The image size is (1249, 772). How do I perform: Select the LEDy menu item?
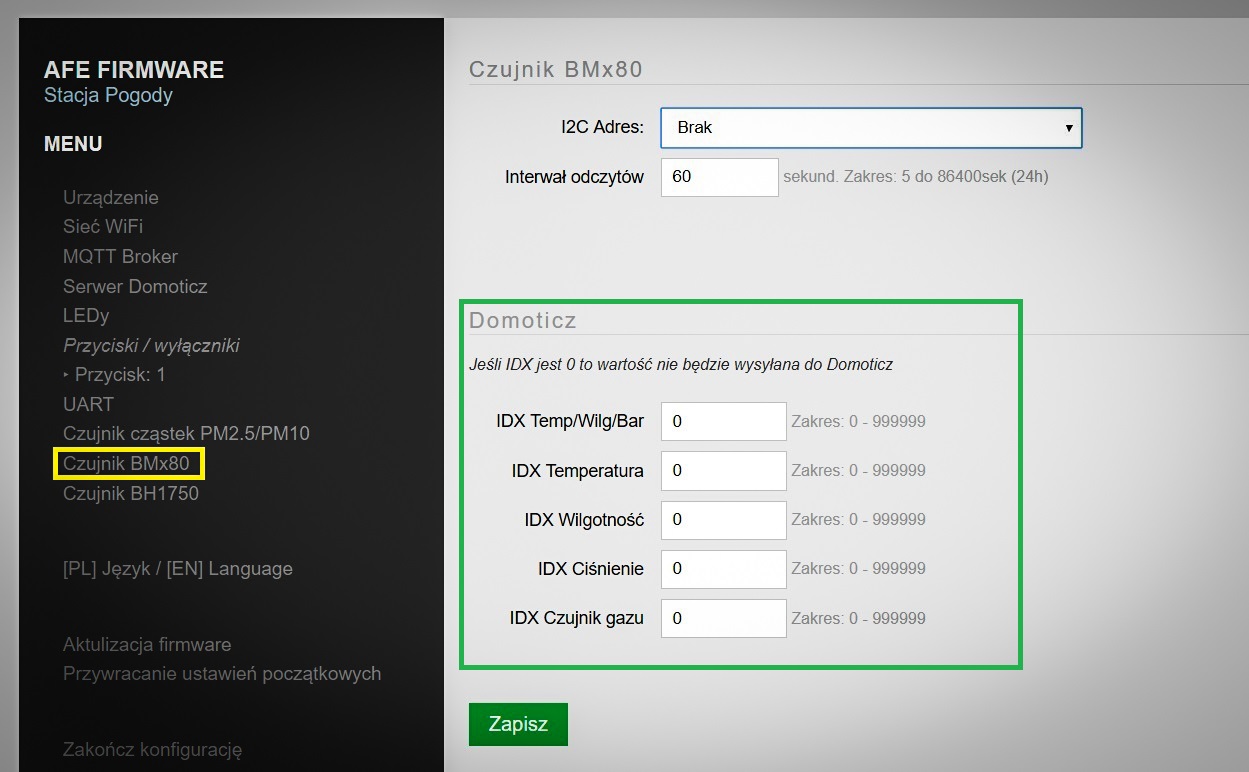coord(86,315)
